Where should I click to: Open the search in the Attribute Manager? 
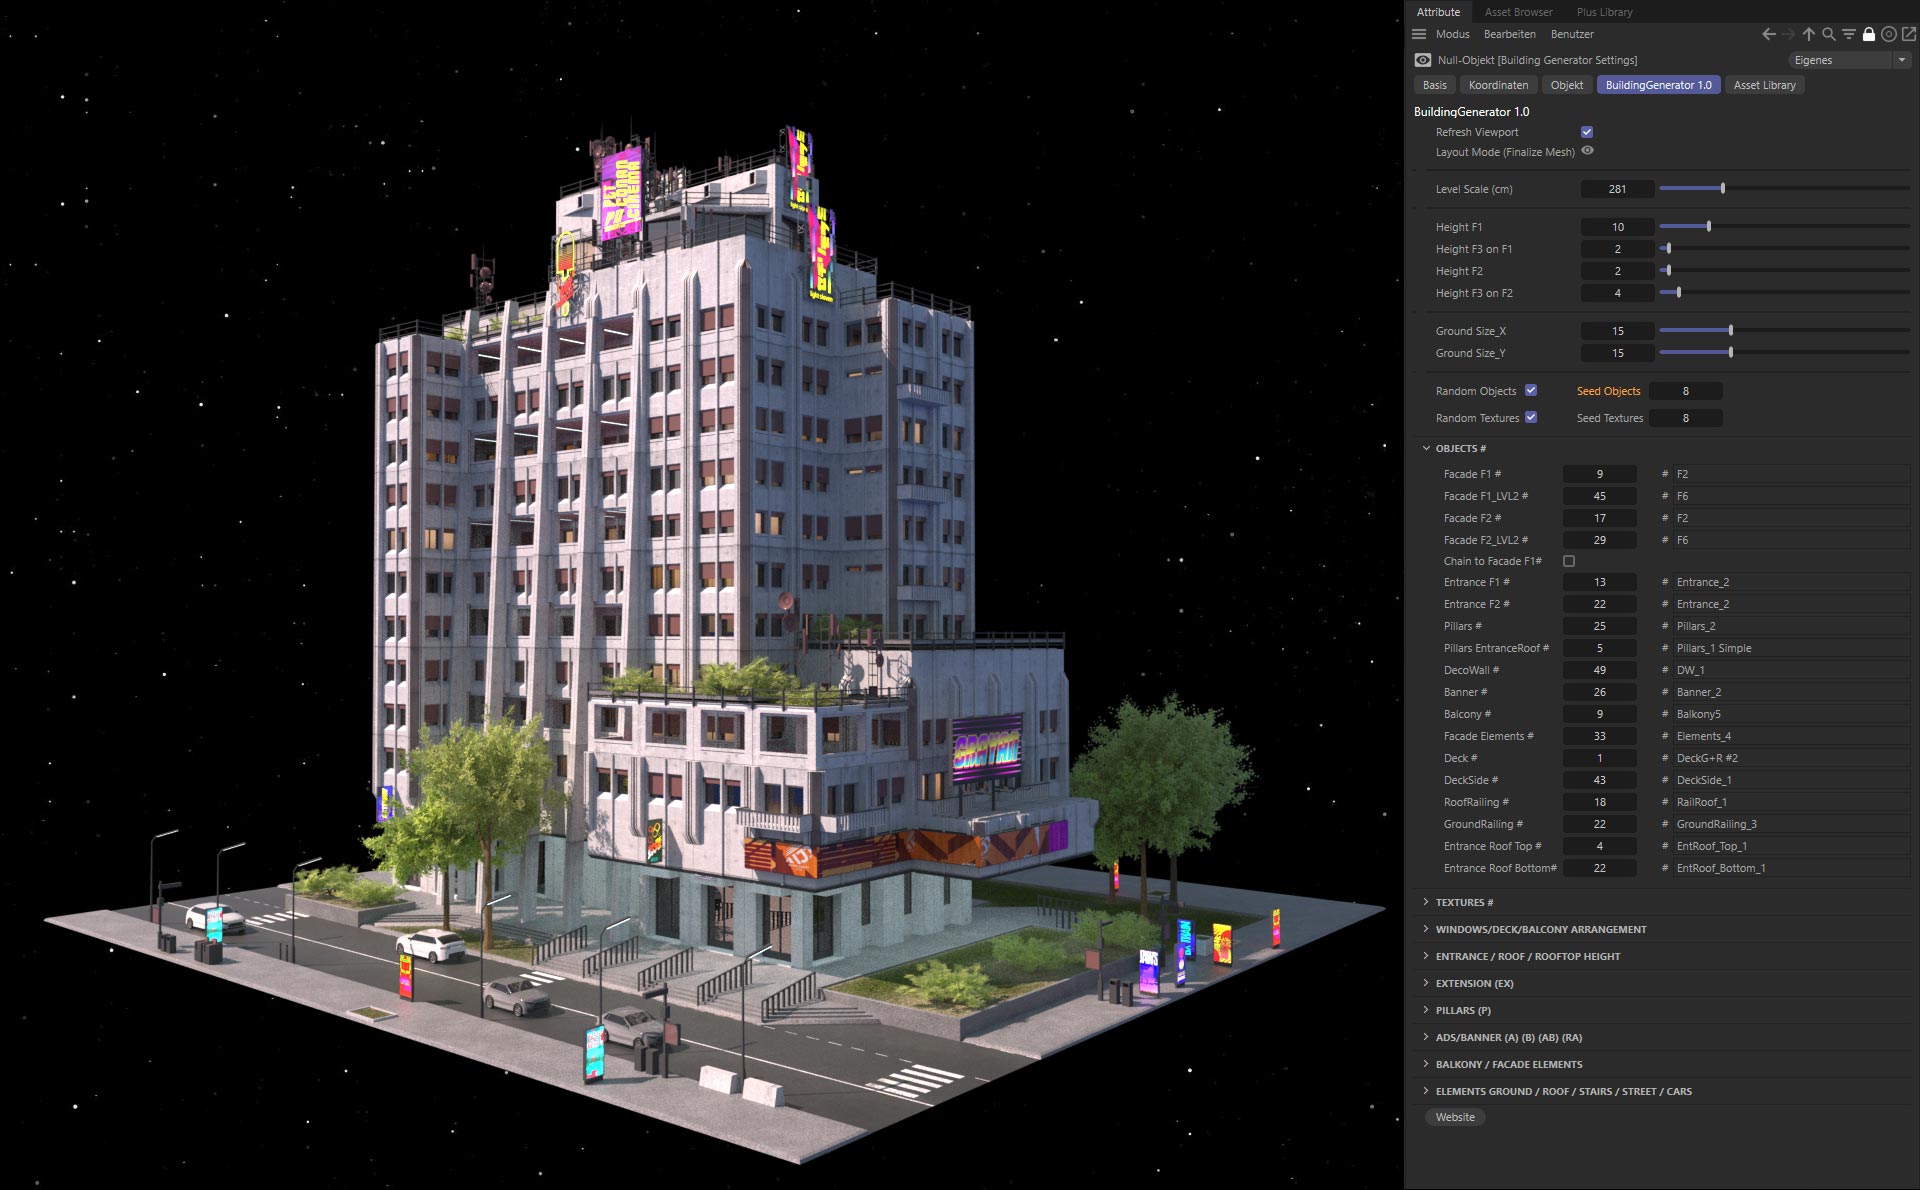click(x=1829, y=34)
